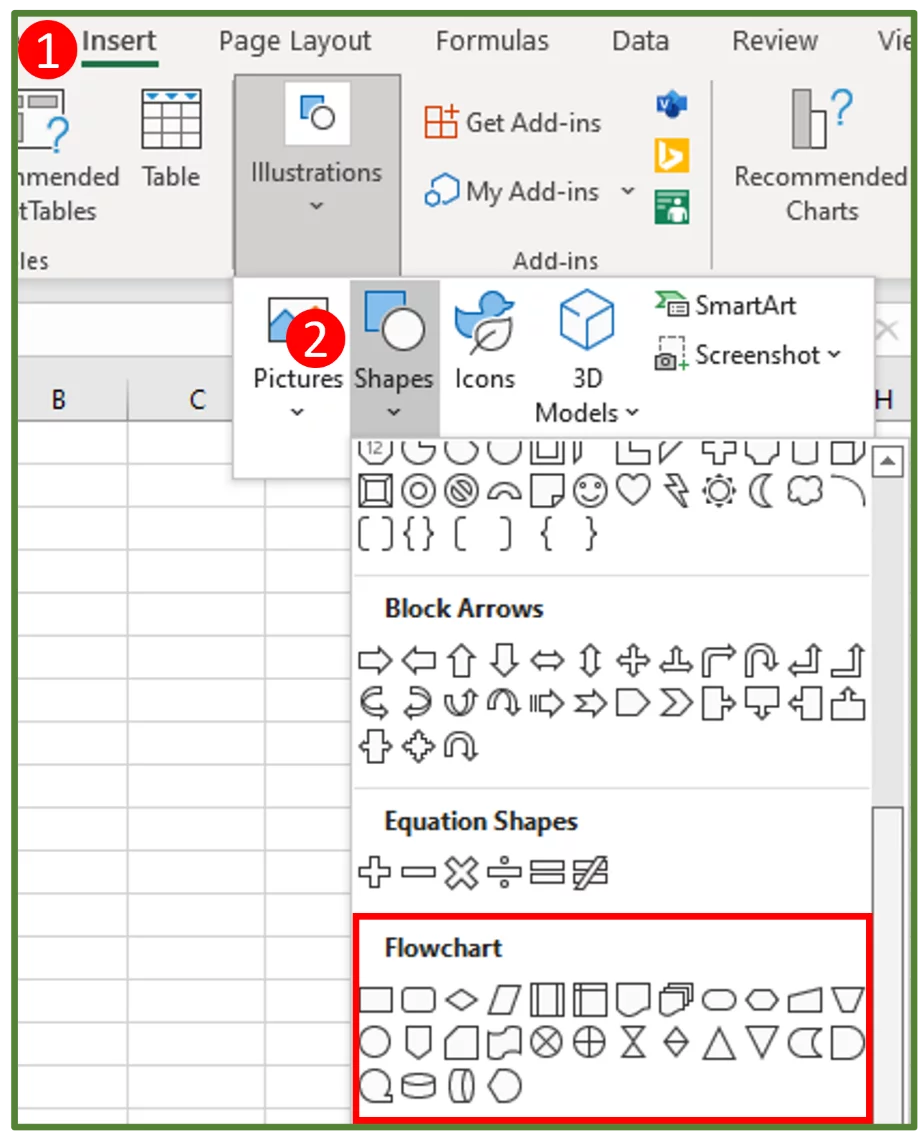Expand the Illustrations group dropdown
The width and height of the screenshot is (918, 1131).
pyautogui.click(x=316, y=203)
